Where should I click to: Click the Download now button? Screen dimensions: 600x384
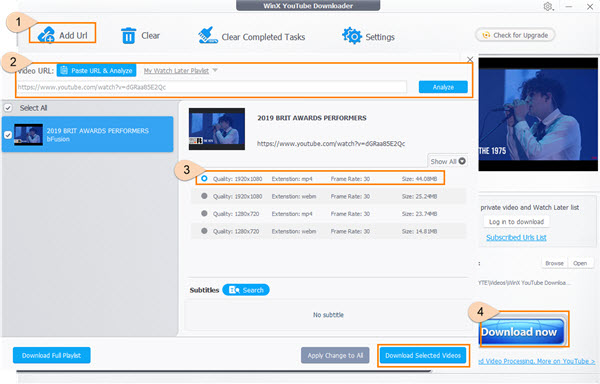pos(522,332)
